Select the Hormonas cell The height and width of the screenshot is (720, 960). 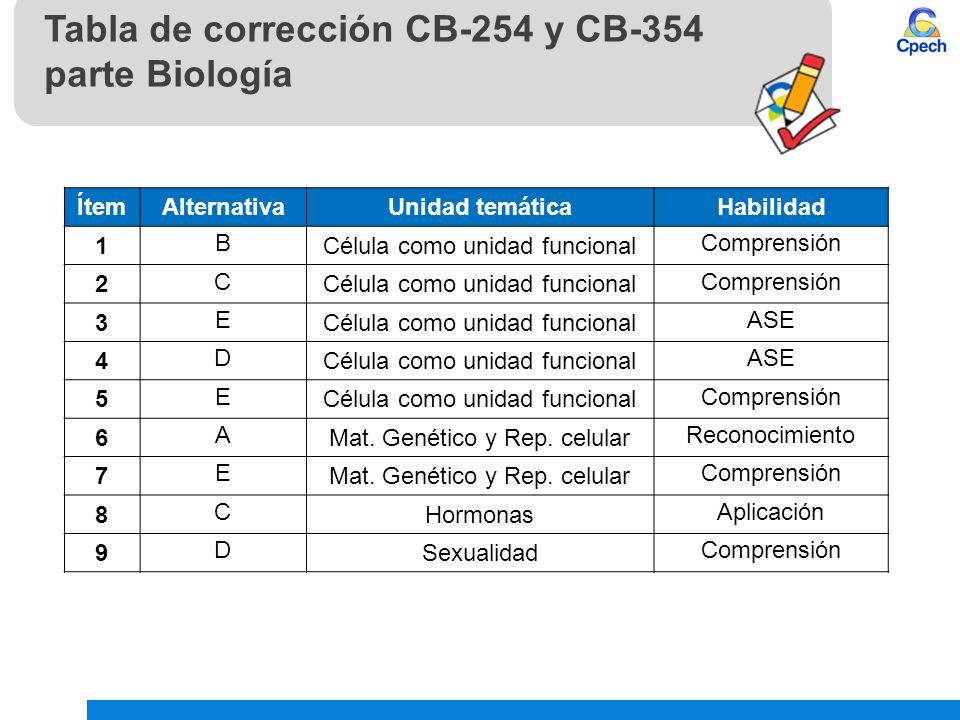(480, 514)
